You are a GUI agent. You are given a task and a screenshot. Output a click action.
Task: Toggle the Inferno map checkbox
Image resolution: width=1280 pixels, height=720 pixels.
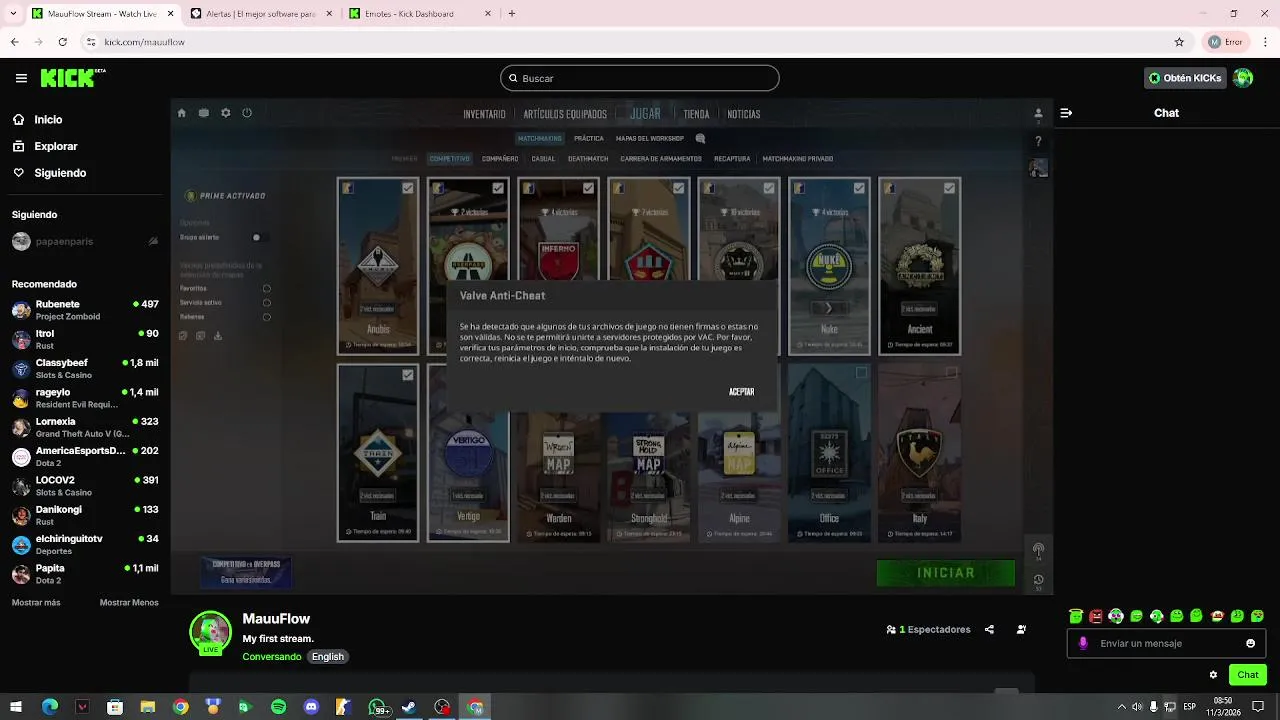click(x=588, y=188)
